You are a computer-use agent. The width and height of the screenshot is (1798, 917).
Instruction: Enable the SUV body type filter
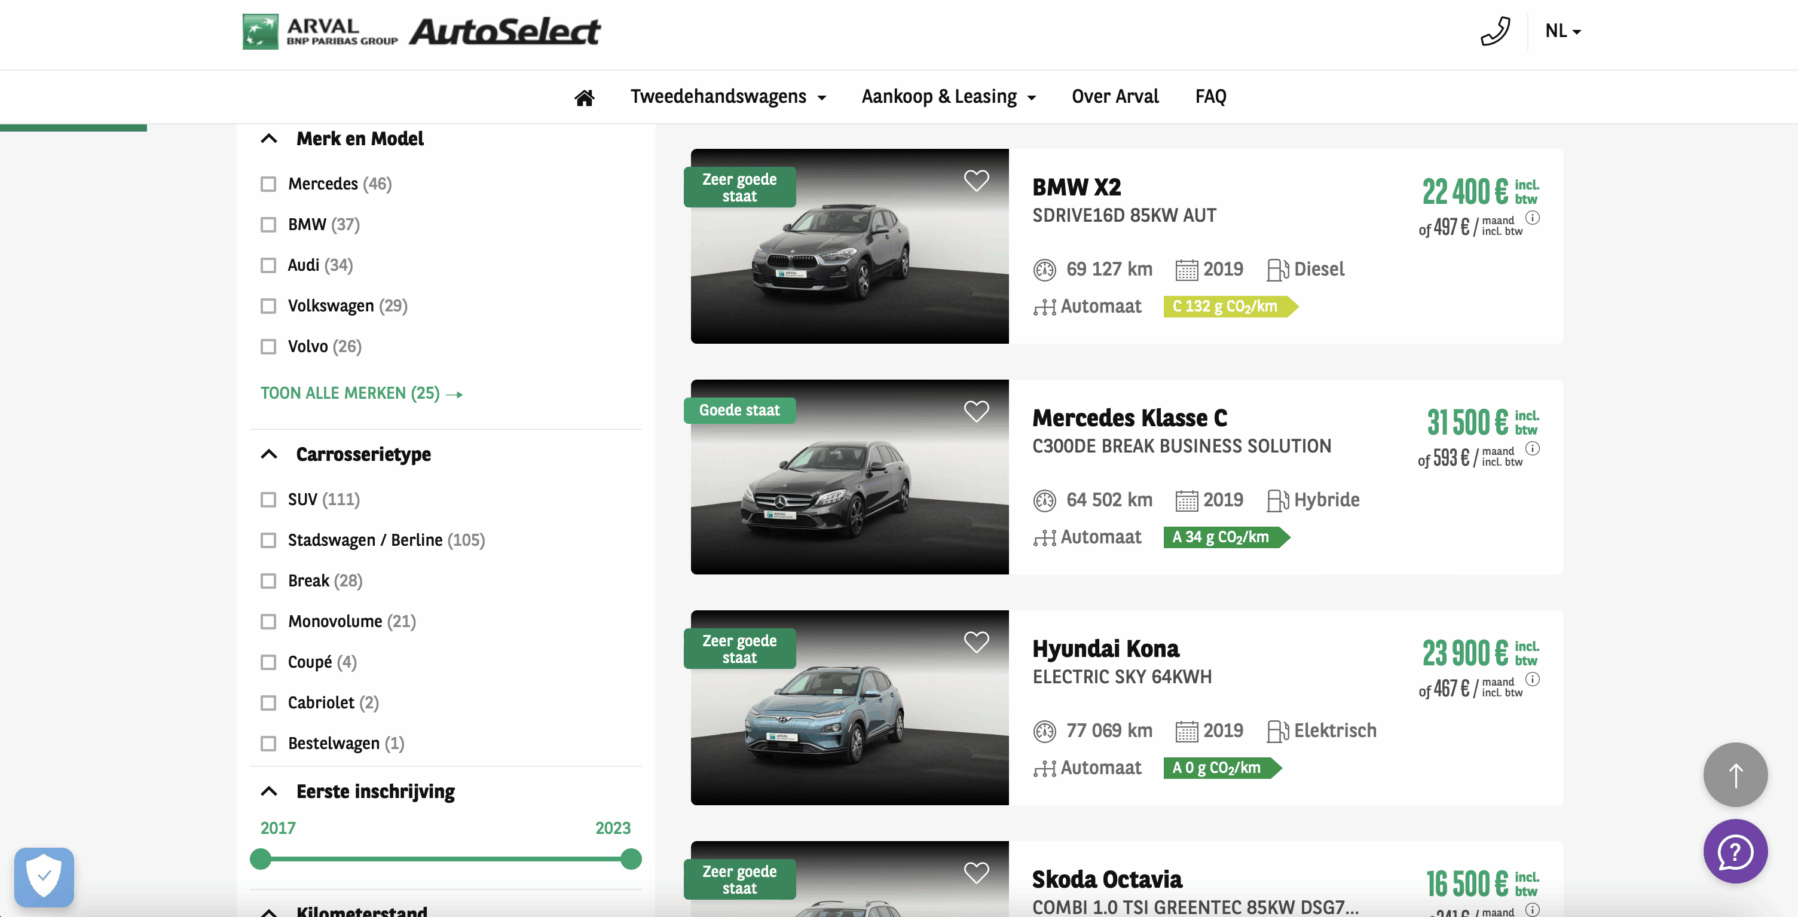click(268, 500)
